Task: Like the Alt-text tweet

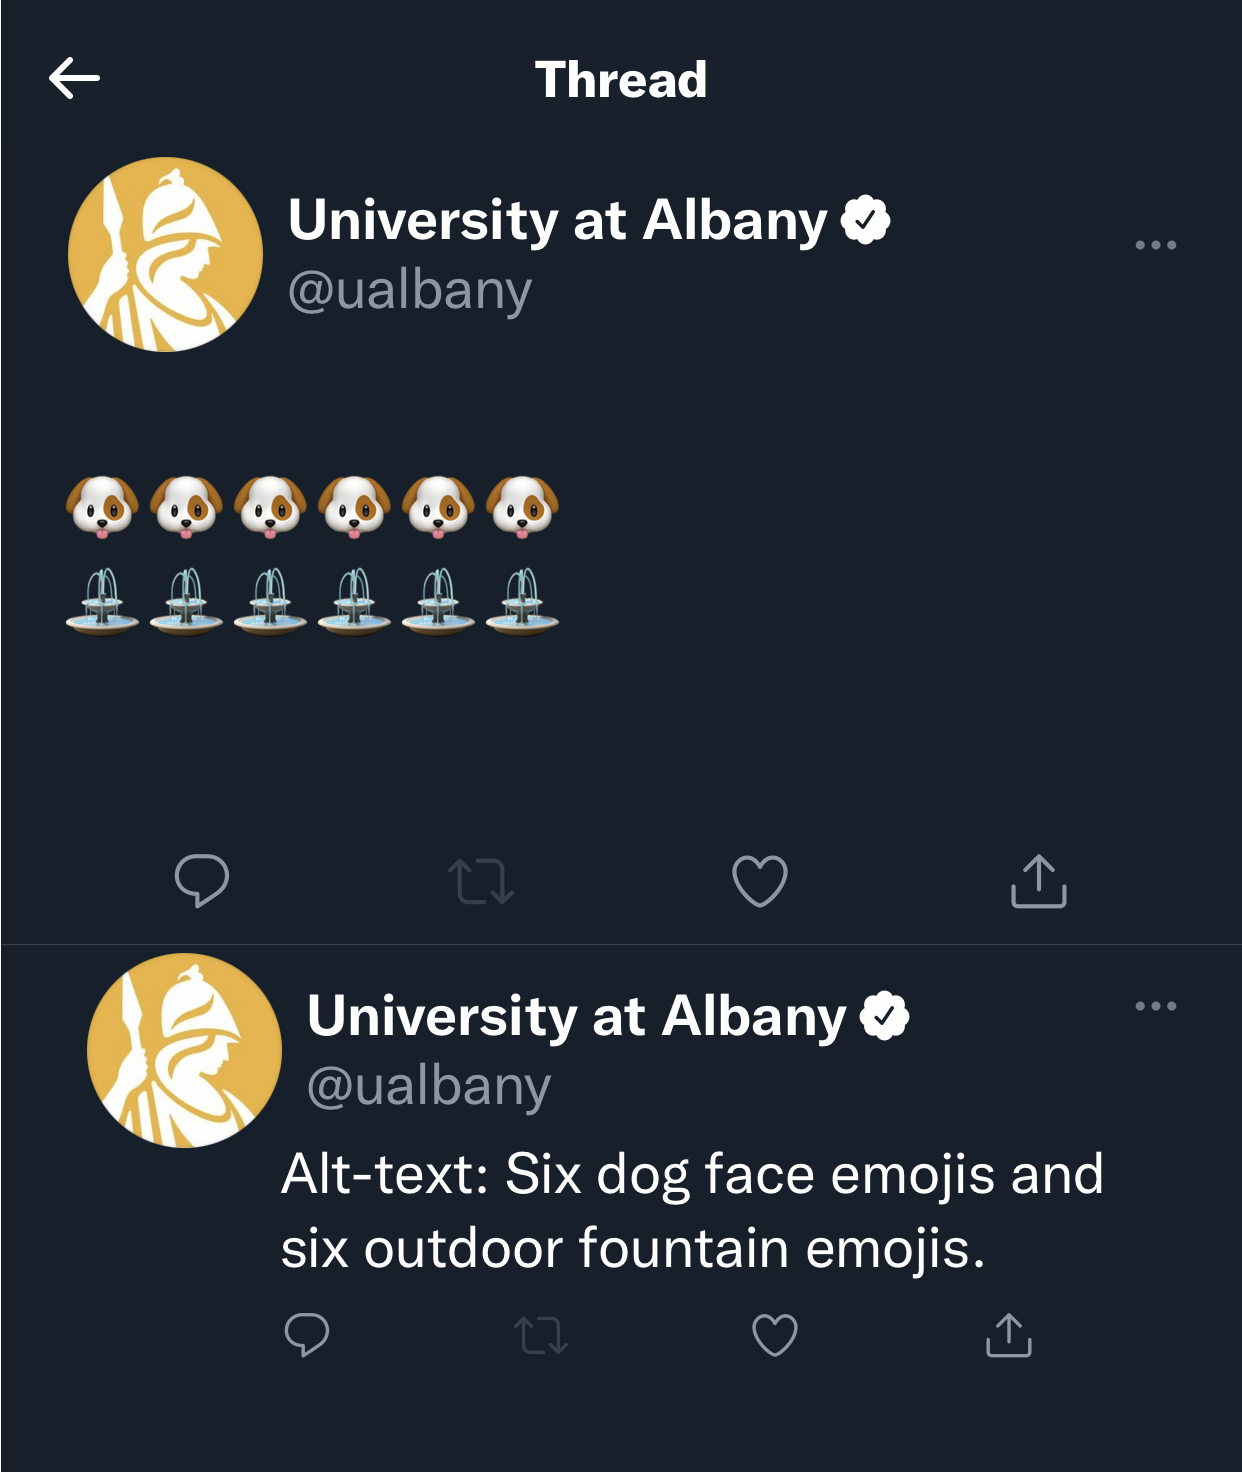Action: tap(775, 1335)
